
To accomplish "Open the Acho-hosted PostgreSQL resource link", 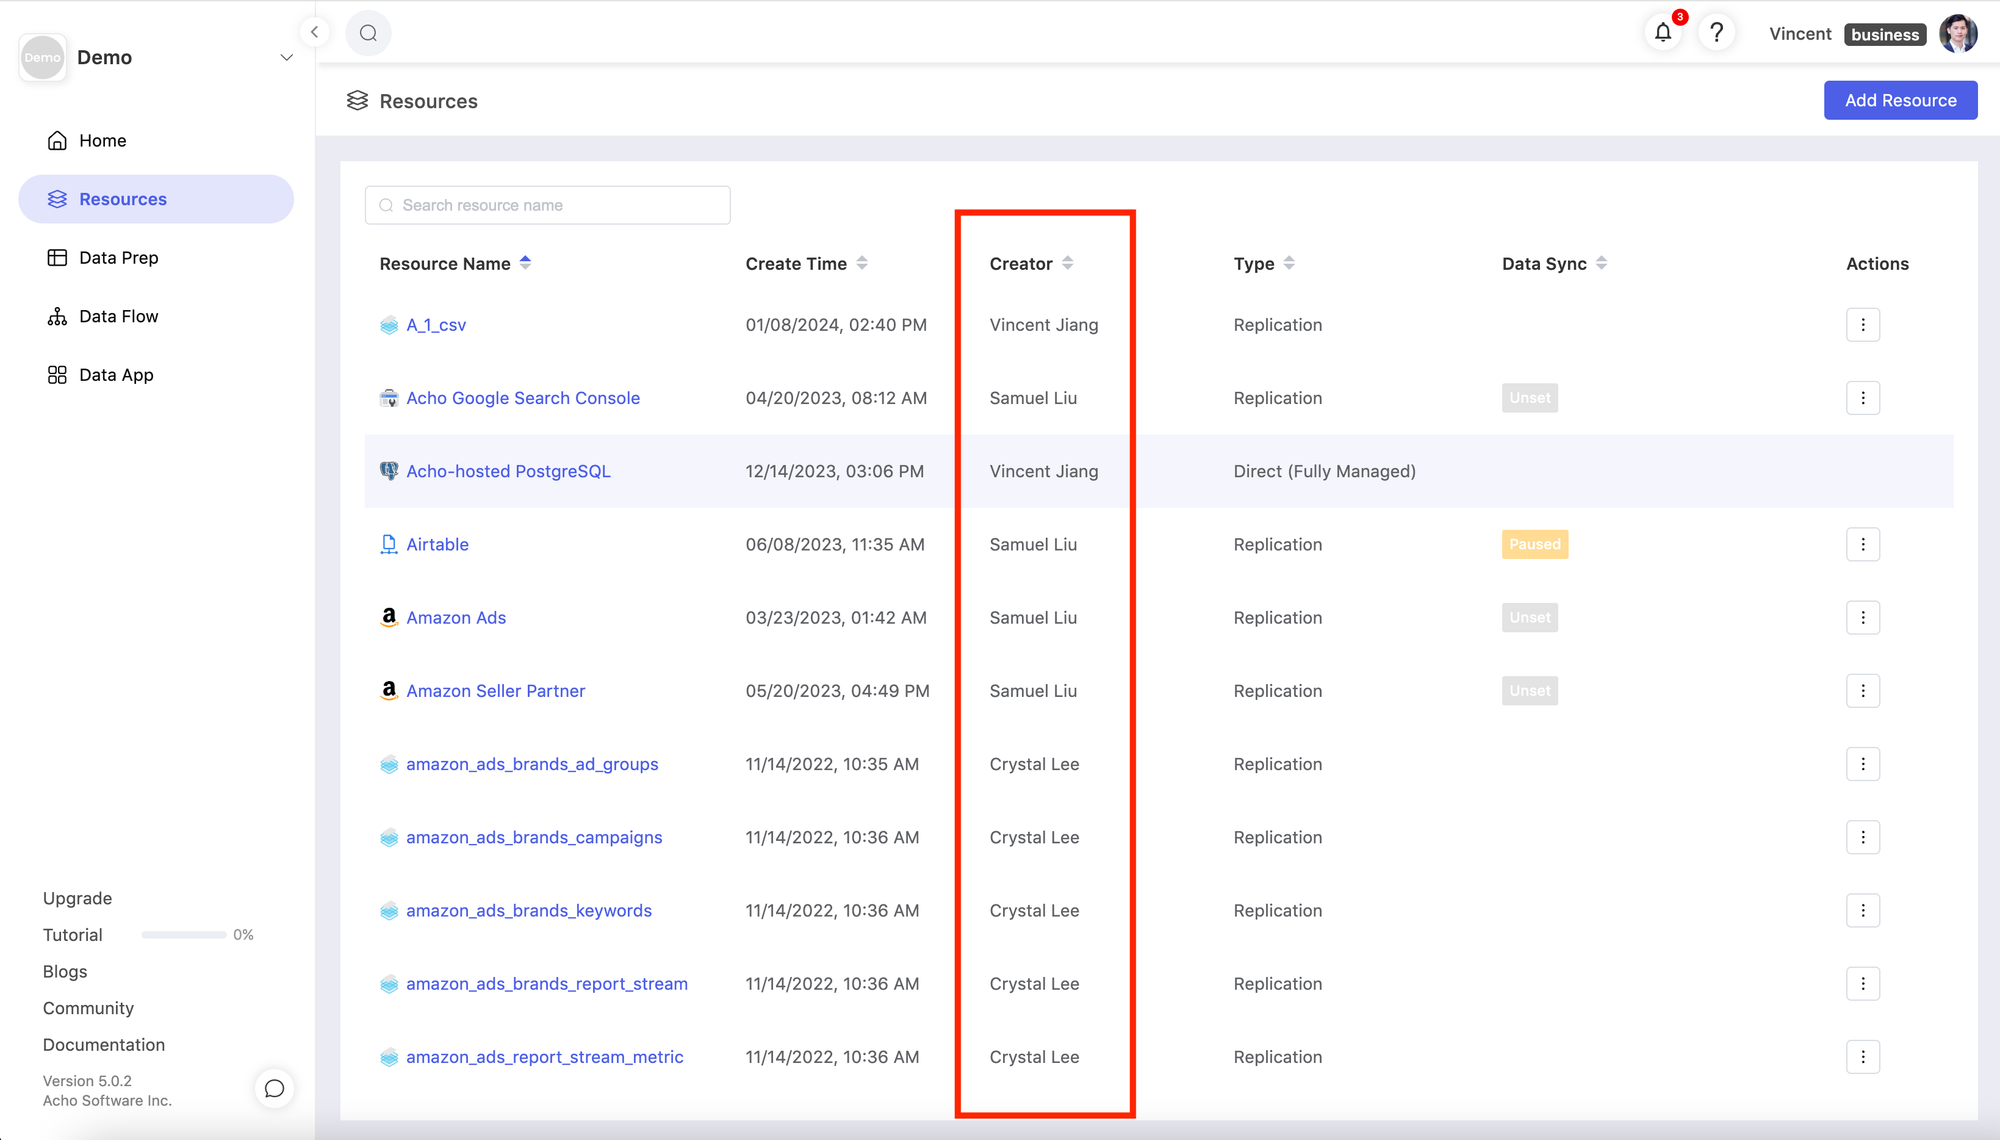I will 508,471.
